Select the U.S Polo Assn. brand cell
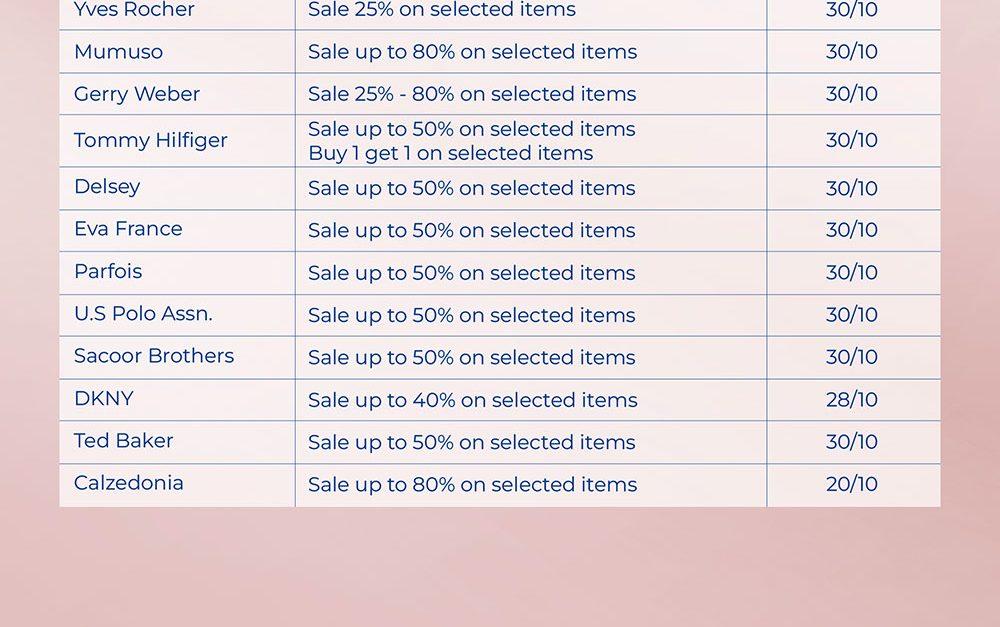1000x627 pixels. click(143, 314)
